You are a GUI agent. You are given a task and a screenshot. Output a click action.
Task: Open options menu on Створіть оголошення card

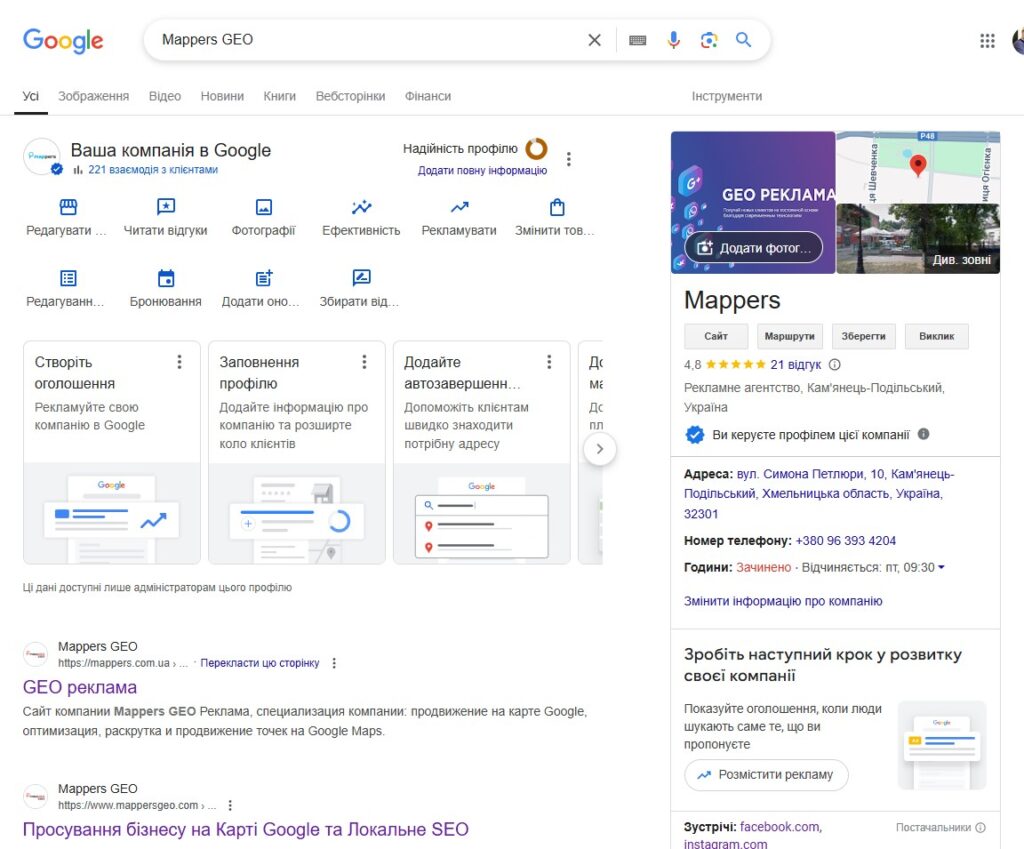(x=180, y=362)
